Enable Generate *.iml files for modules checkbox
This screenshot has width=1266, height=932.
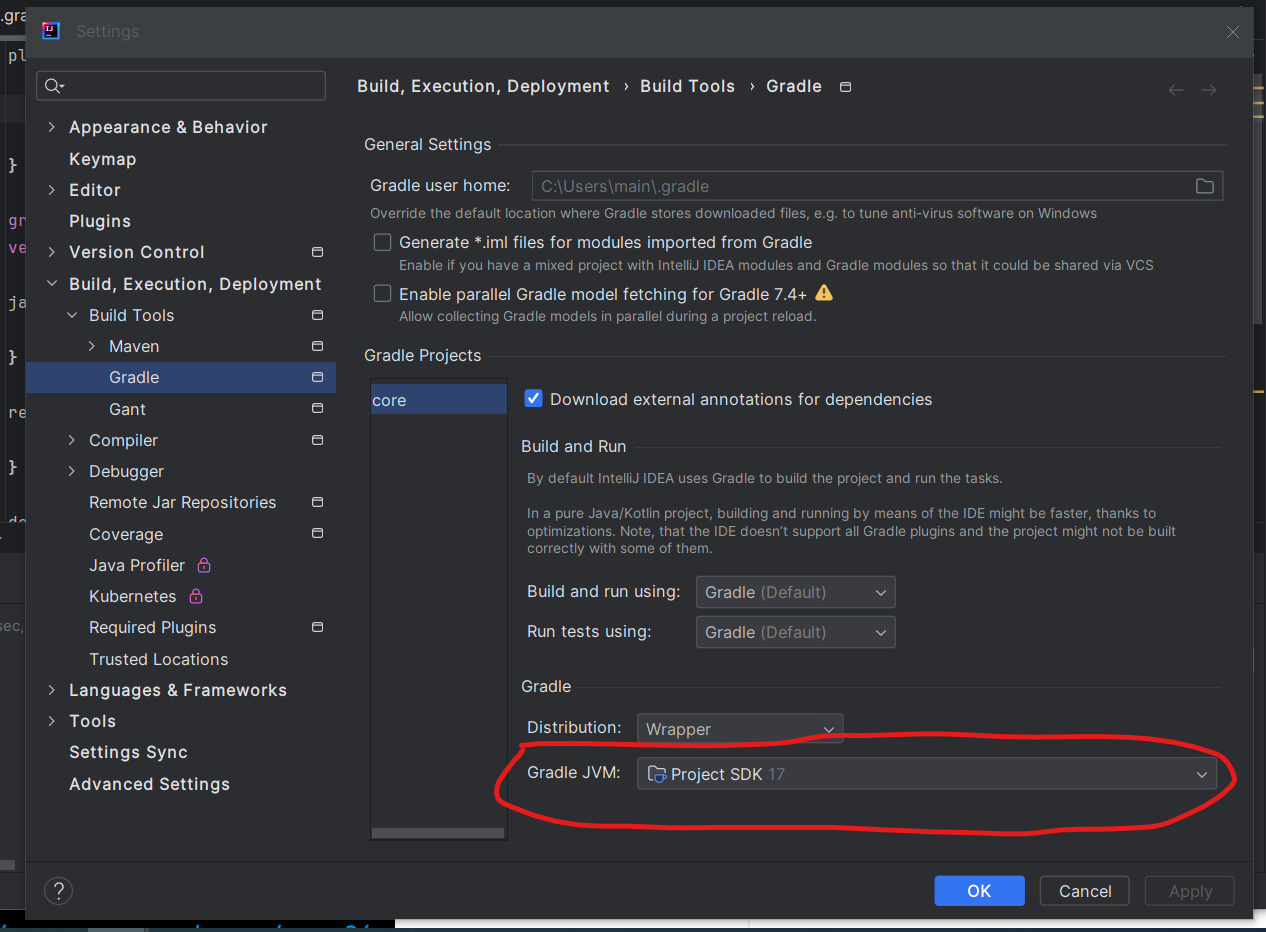(382, 242)
